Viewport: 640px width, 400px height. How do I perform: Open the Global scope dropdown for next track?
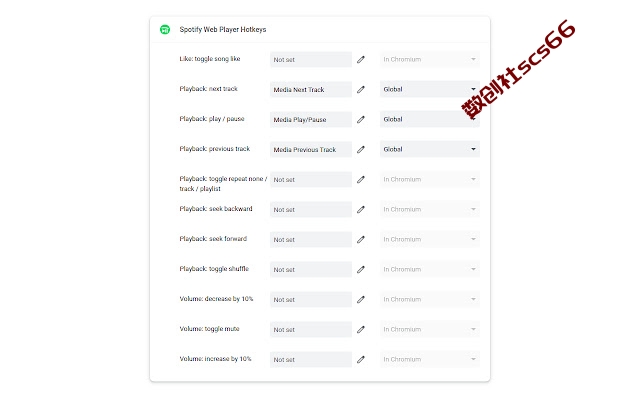coord(430,89)
